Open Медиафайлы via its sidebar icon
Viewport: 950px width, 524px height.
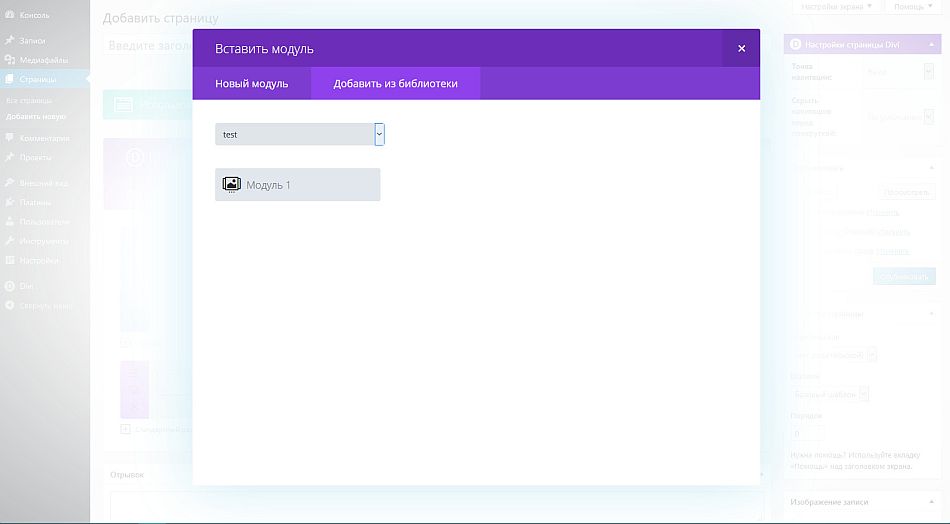tap(10, 60)
